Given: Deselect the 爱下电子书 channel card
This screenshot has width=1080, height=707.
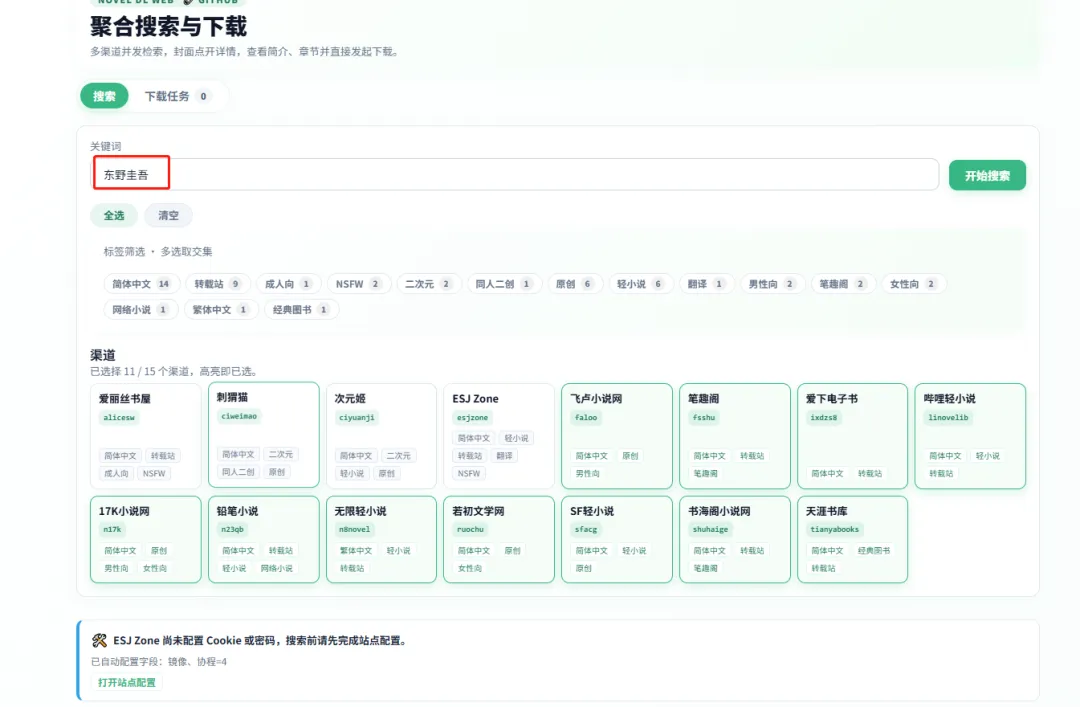Looking at the screenshot, I should (x=852, y=436).
